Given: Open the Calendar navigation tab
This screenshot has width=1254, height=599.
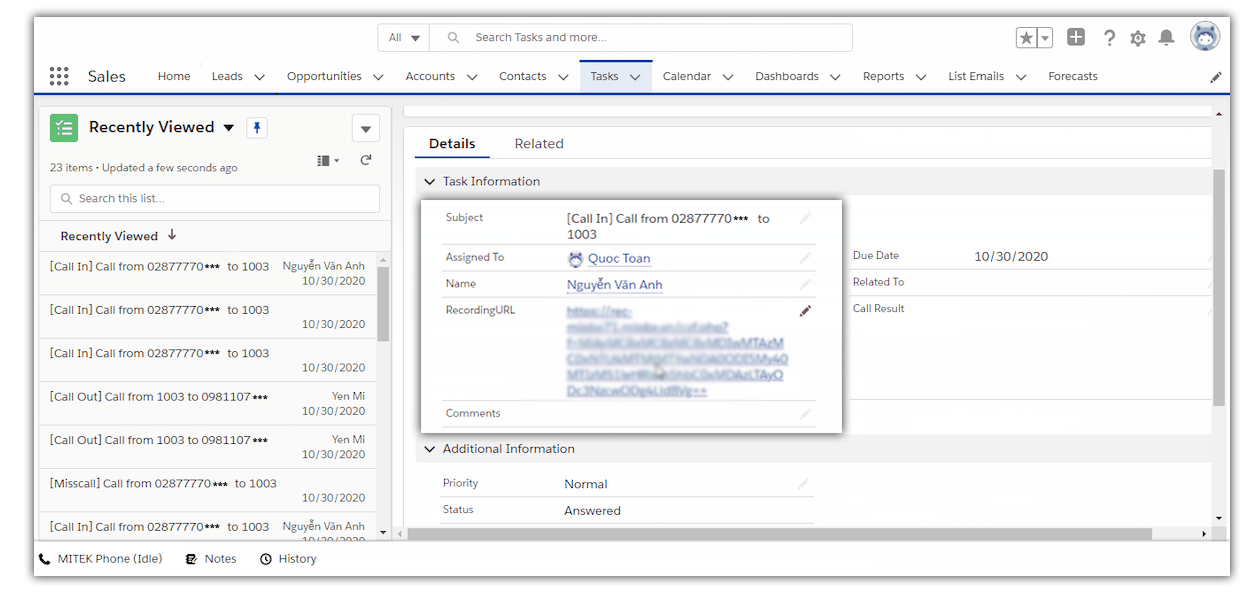Looking at the screenshot, I should pos(686,77).
